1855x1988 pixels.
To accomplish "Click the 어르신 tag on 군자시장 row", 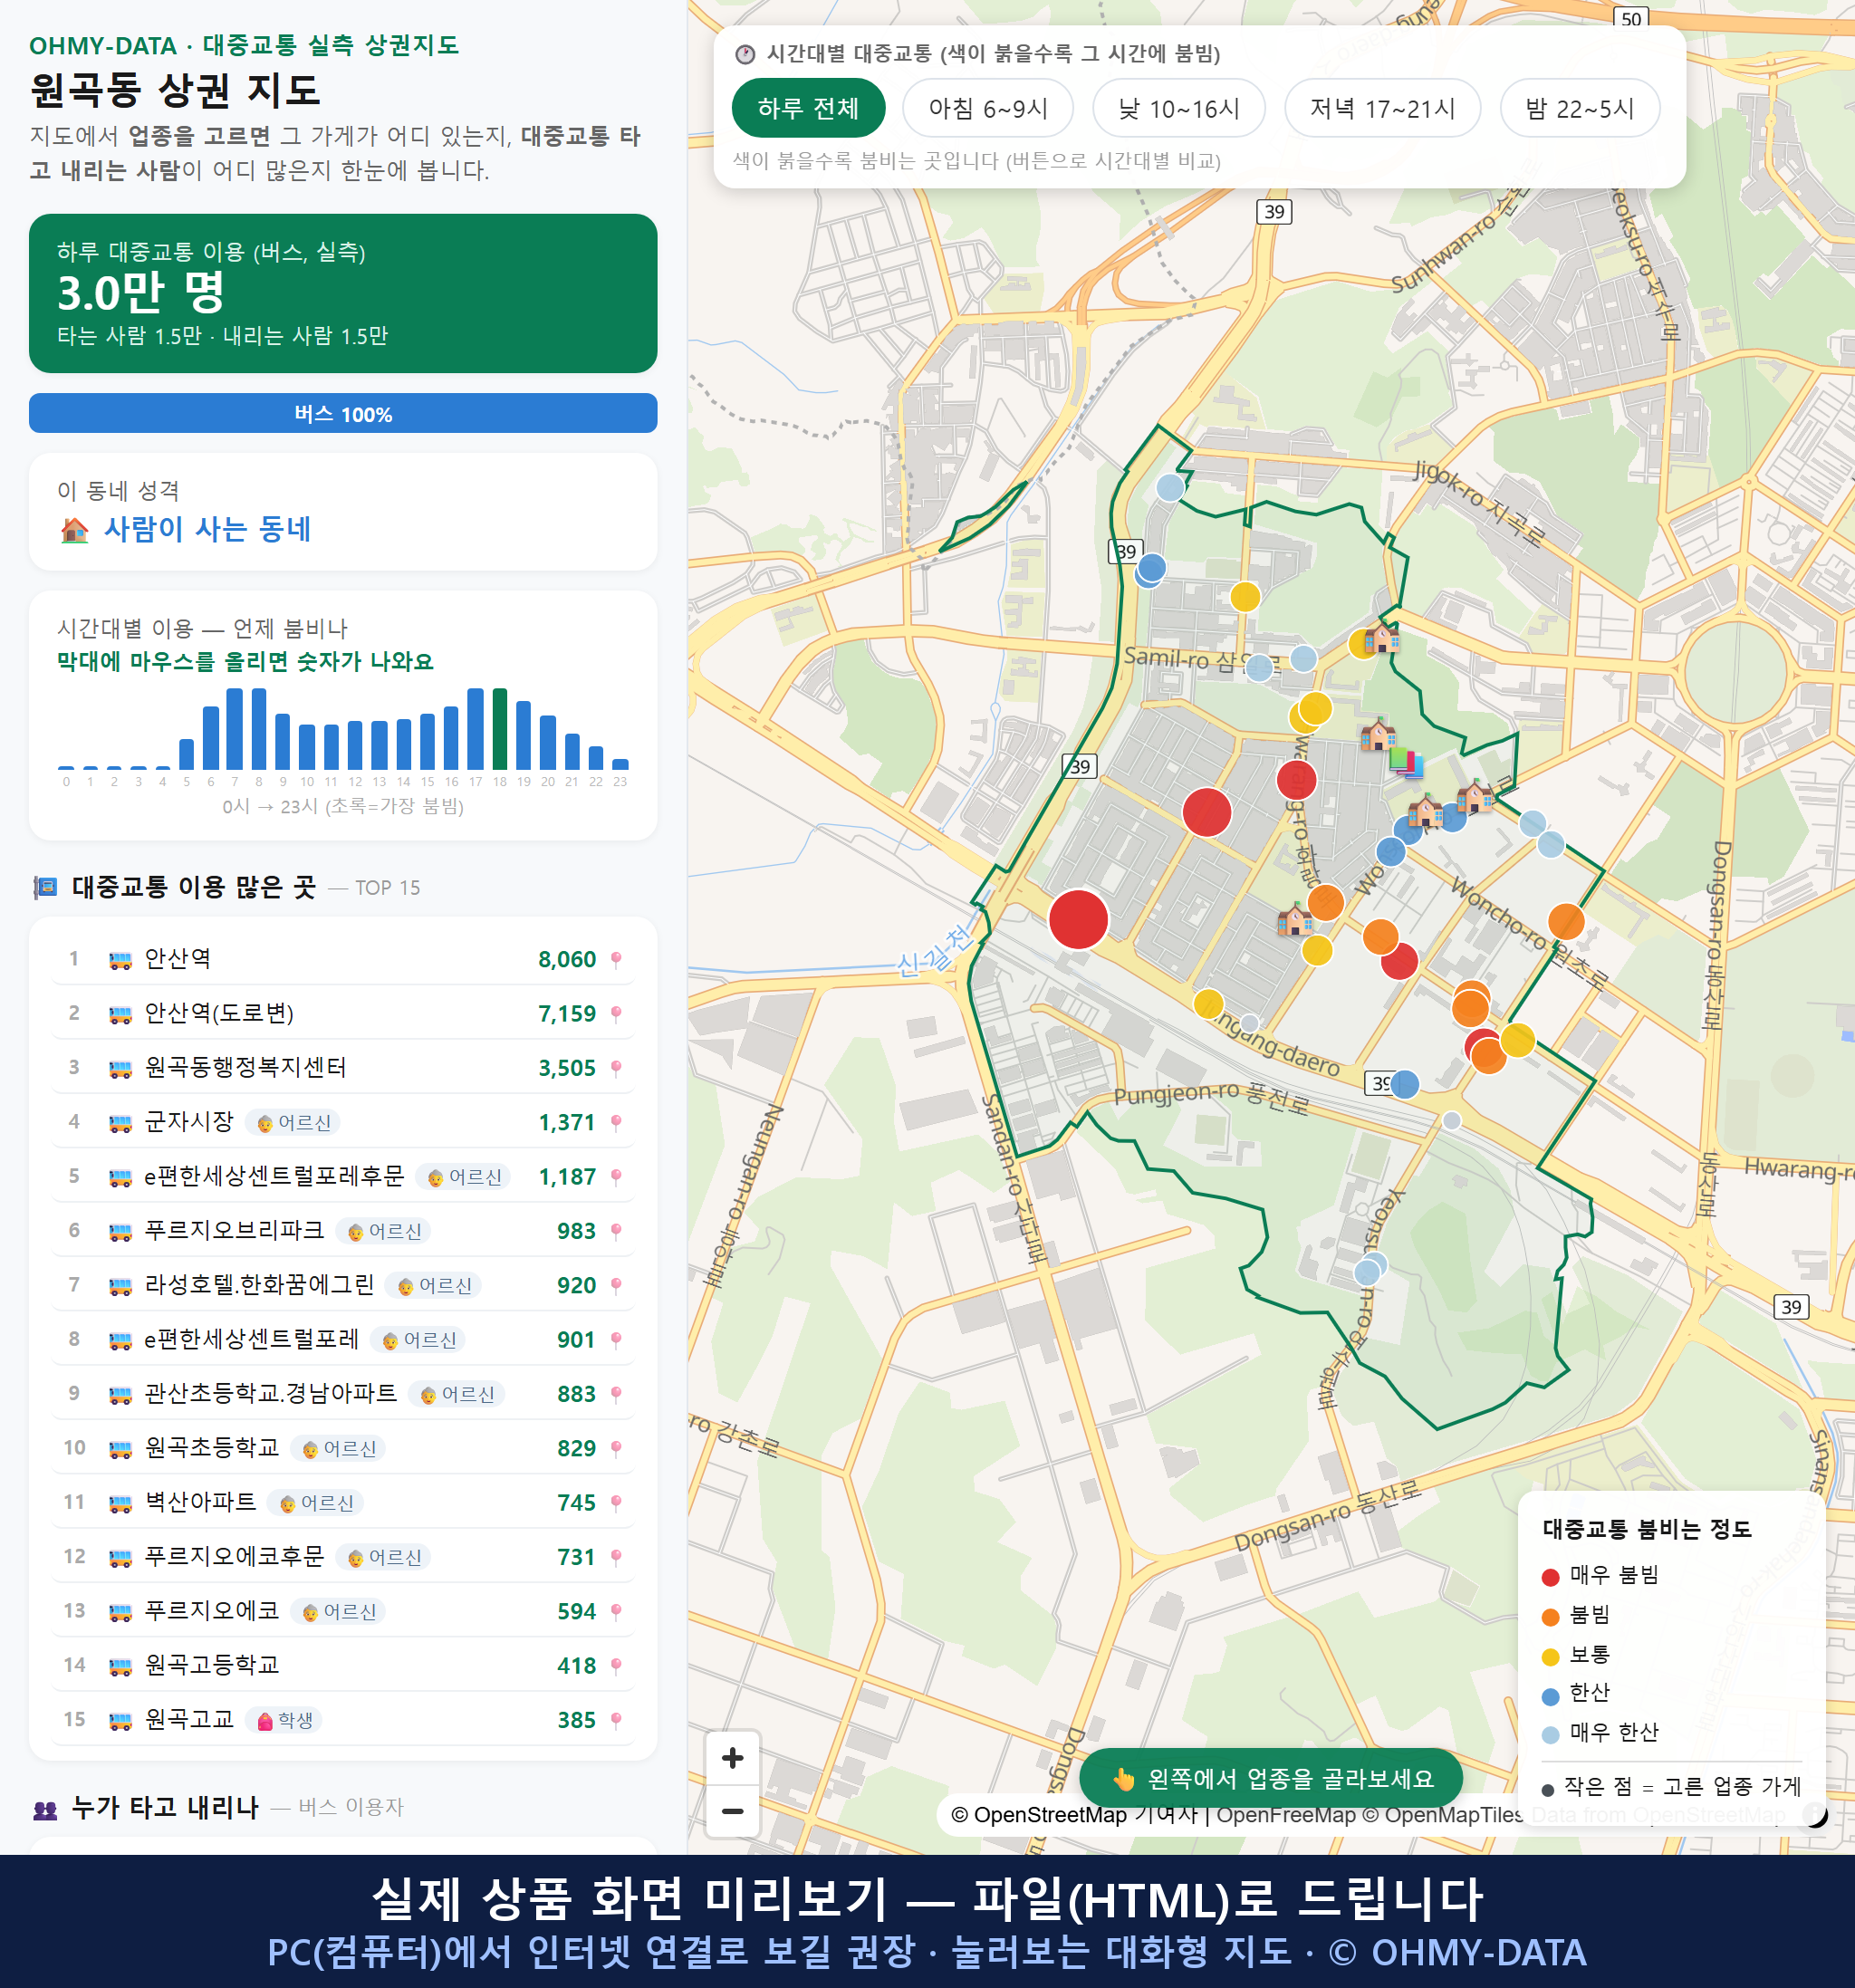I will [294, 1123].
